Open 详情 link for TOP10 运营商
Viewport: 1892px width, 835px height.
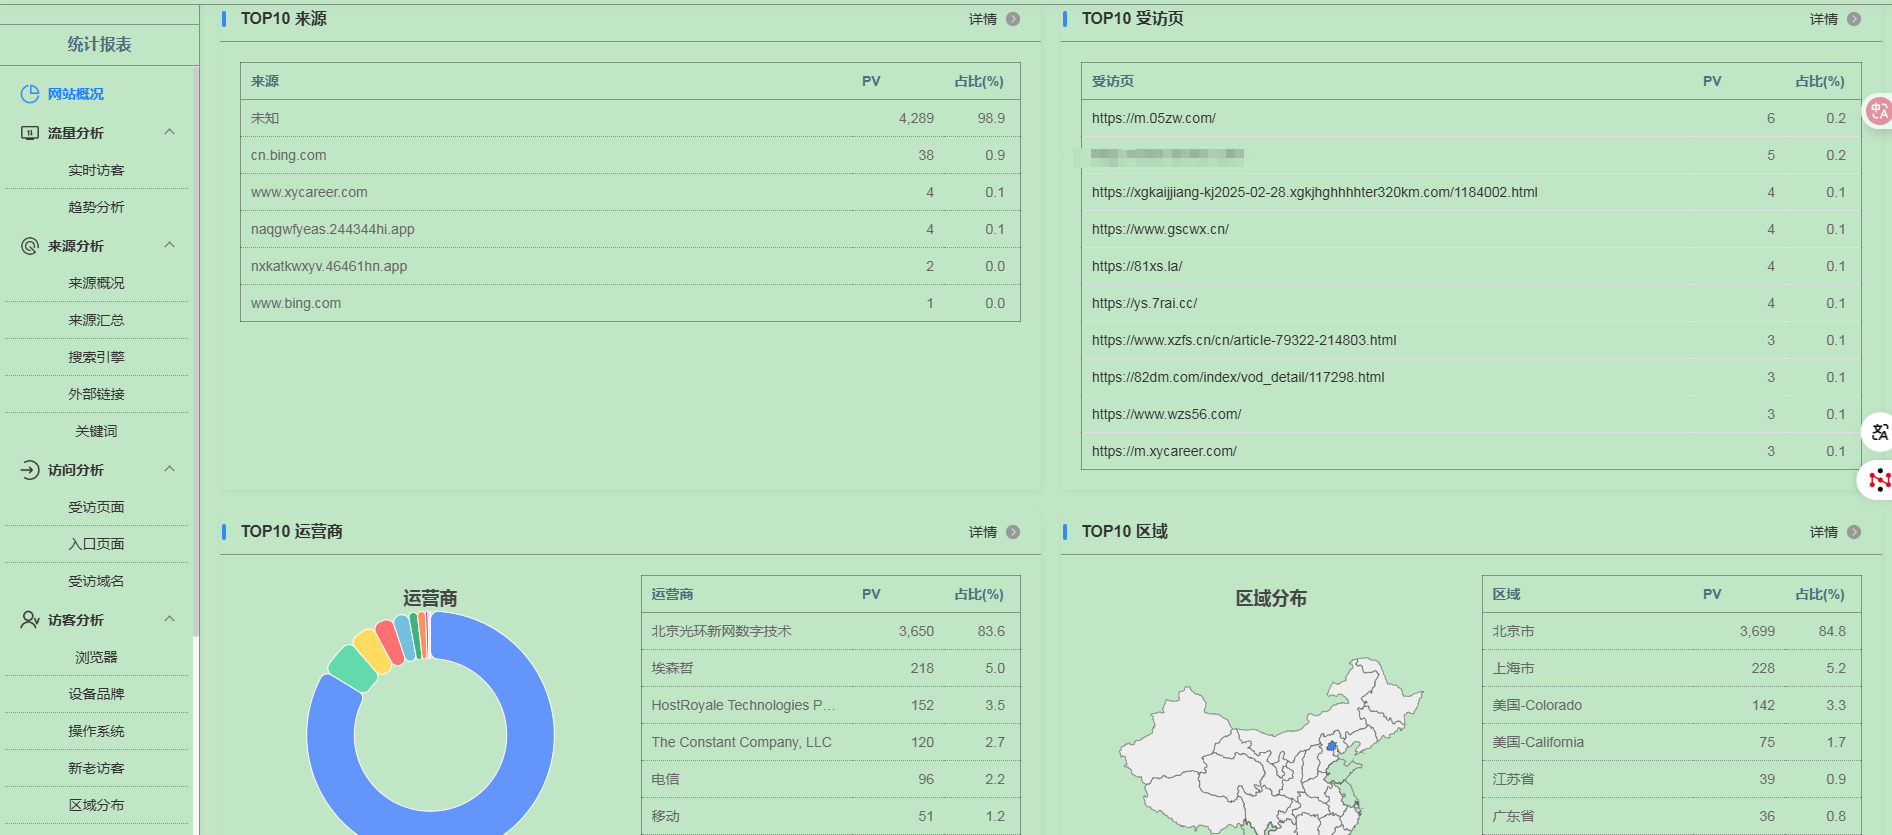982,532
